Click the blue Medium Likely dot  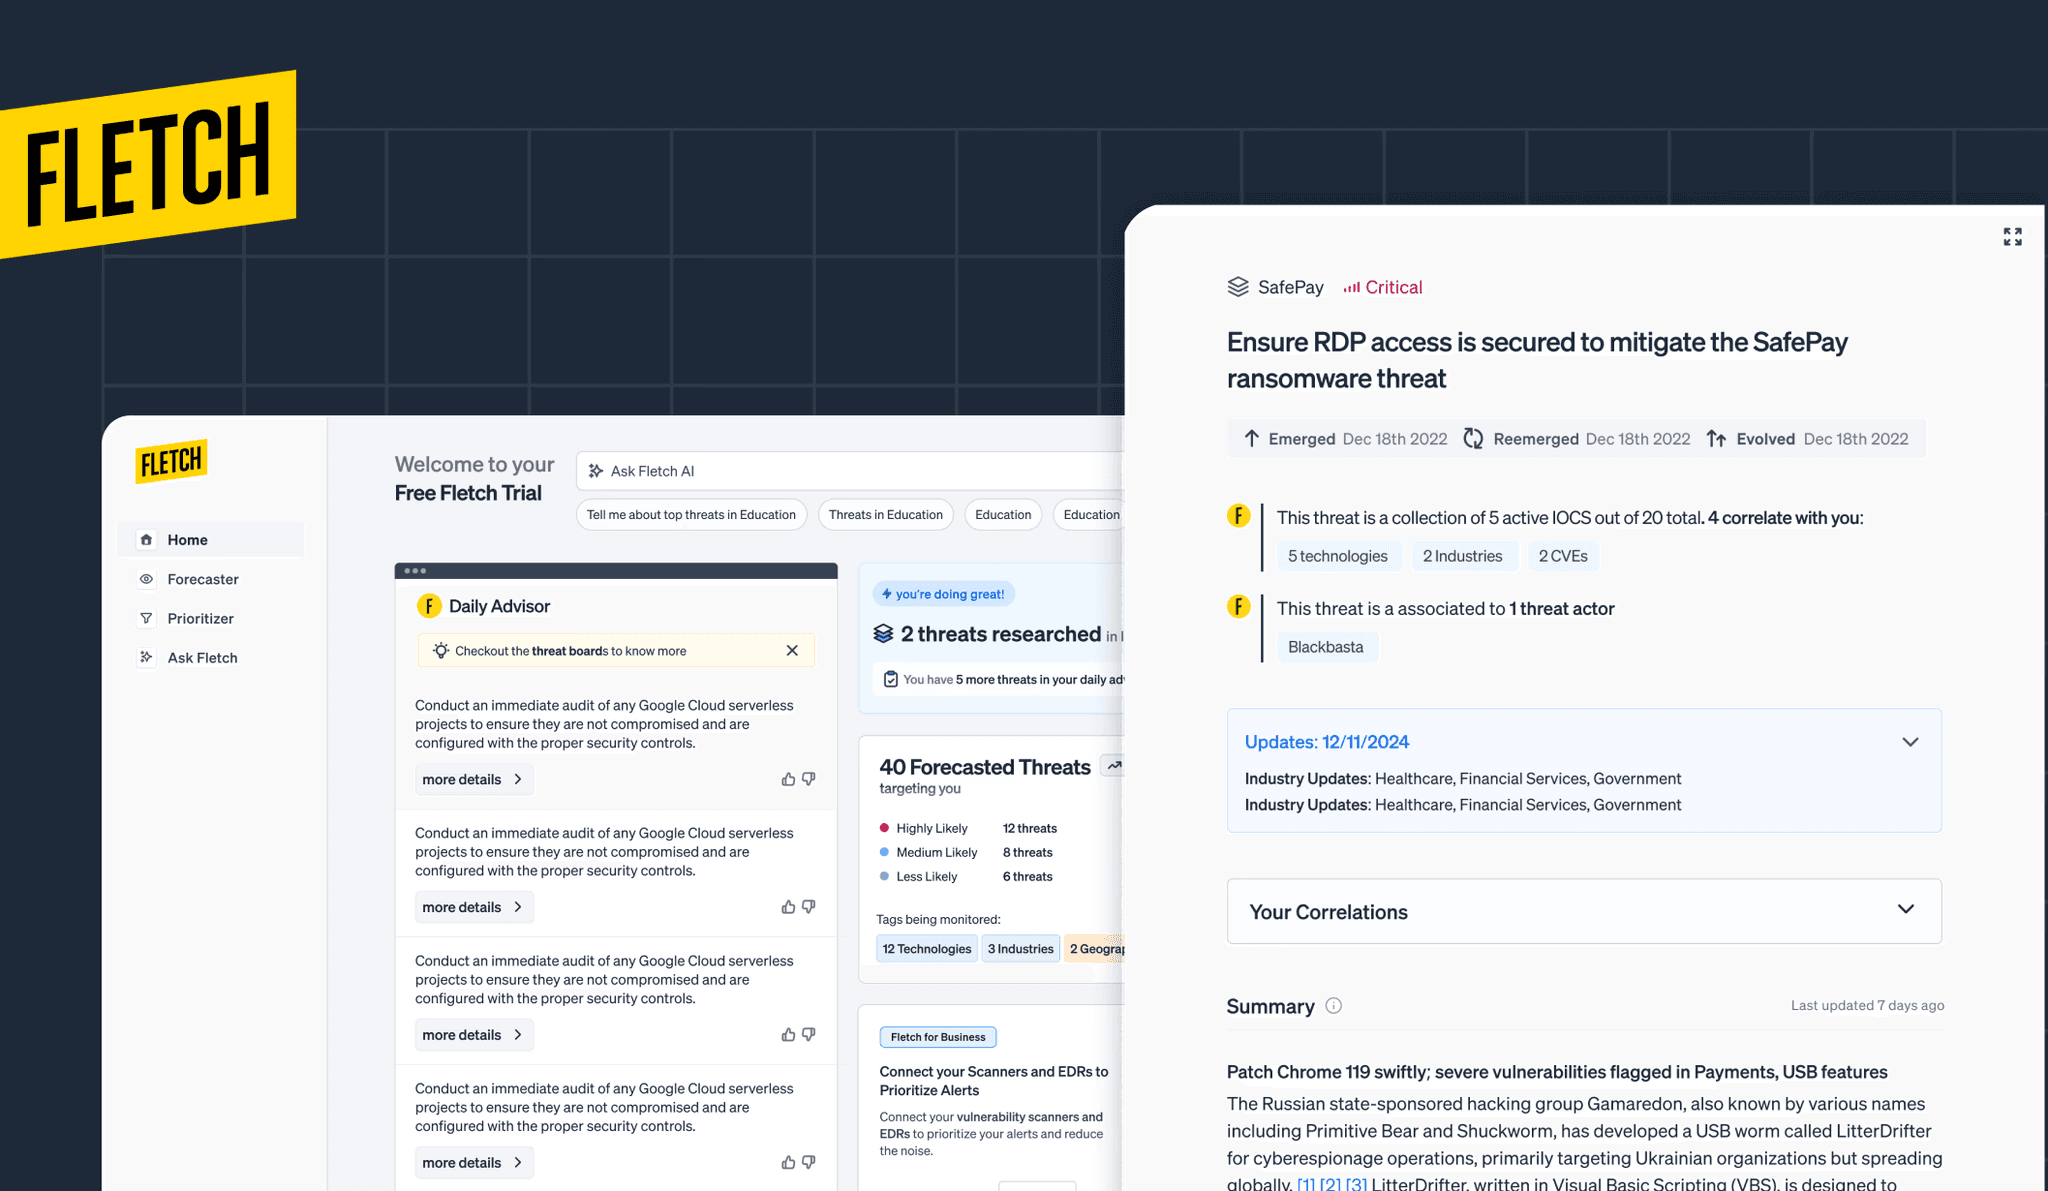tap(884, 852)
